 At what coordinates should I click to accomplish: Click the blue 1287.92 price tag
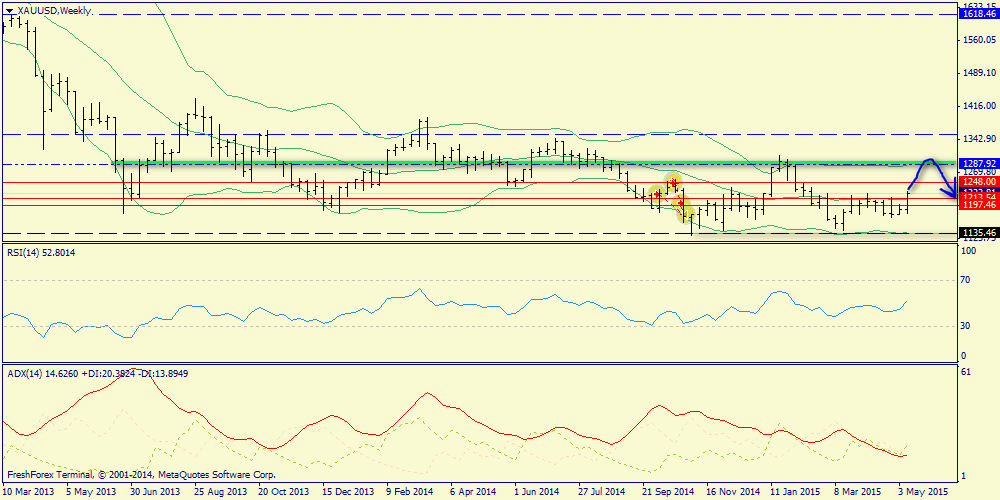pyautogui.click(x=977, y=163)
